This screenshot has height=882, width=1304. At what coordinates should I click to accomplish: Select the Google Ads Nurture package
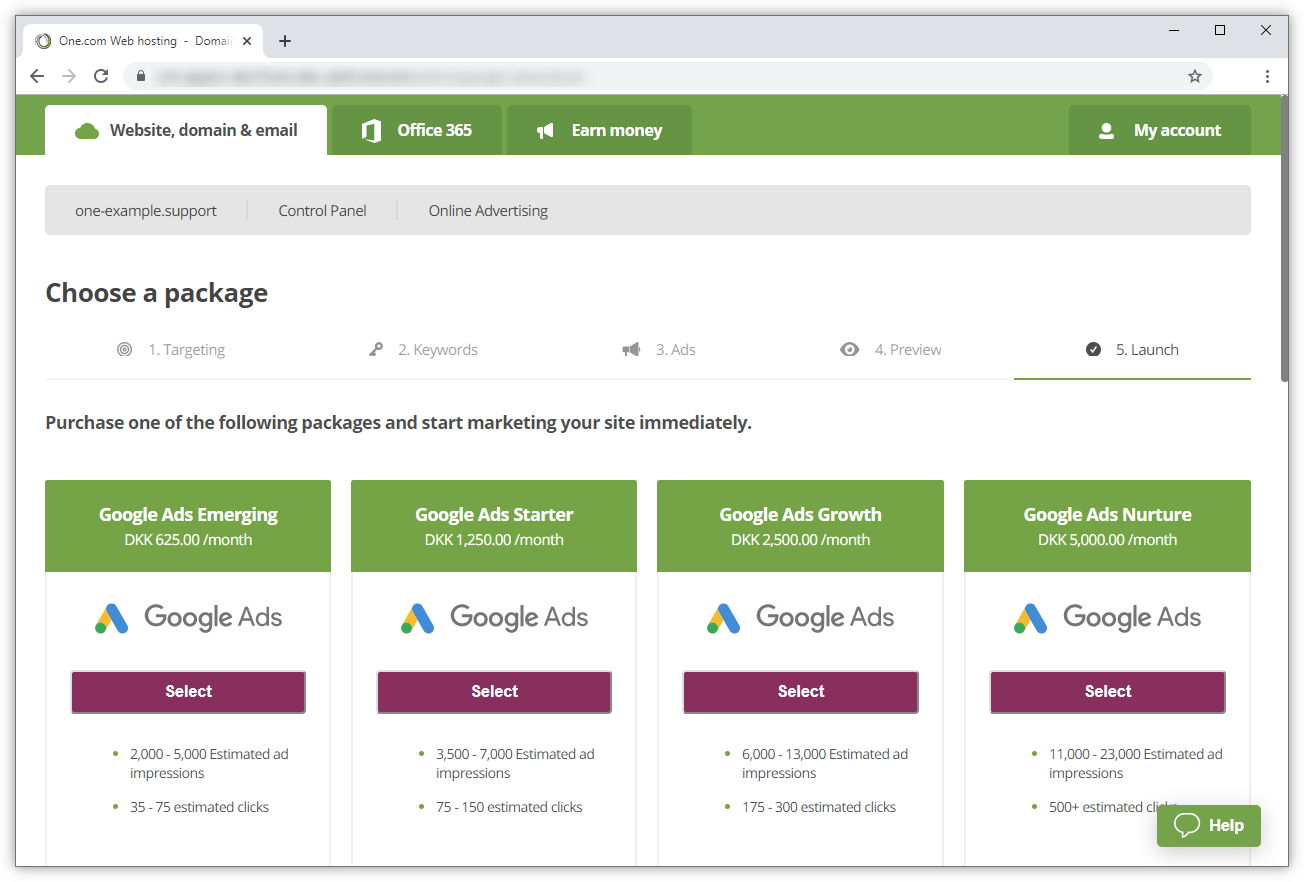click(x=1108, y=692)
